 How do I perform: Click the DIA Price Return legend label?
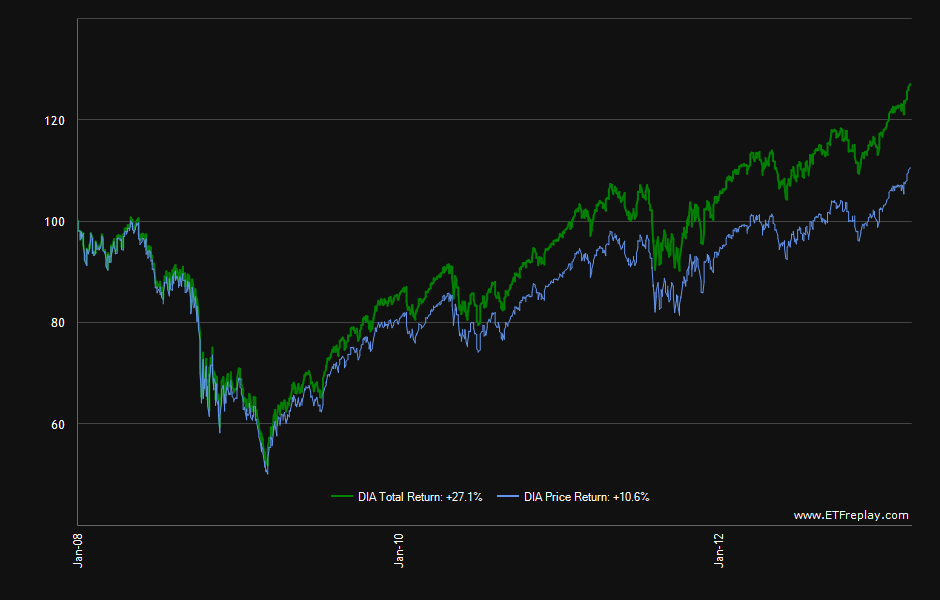[586, 497]
